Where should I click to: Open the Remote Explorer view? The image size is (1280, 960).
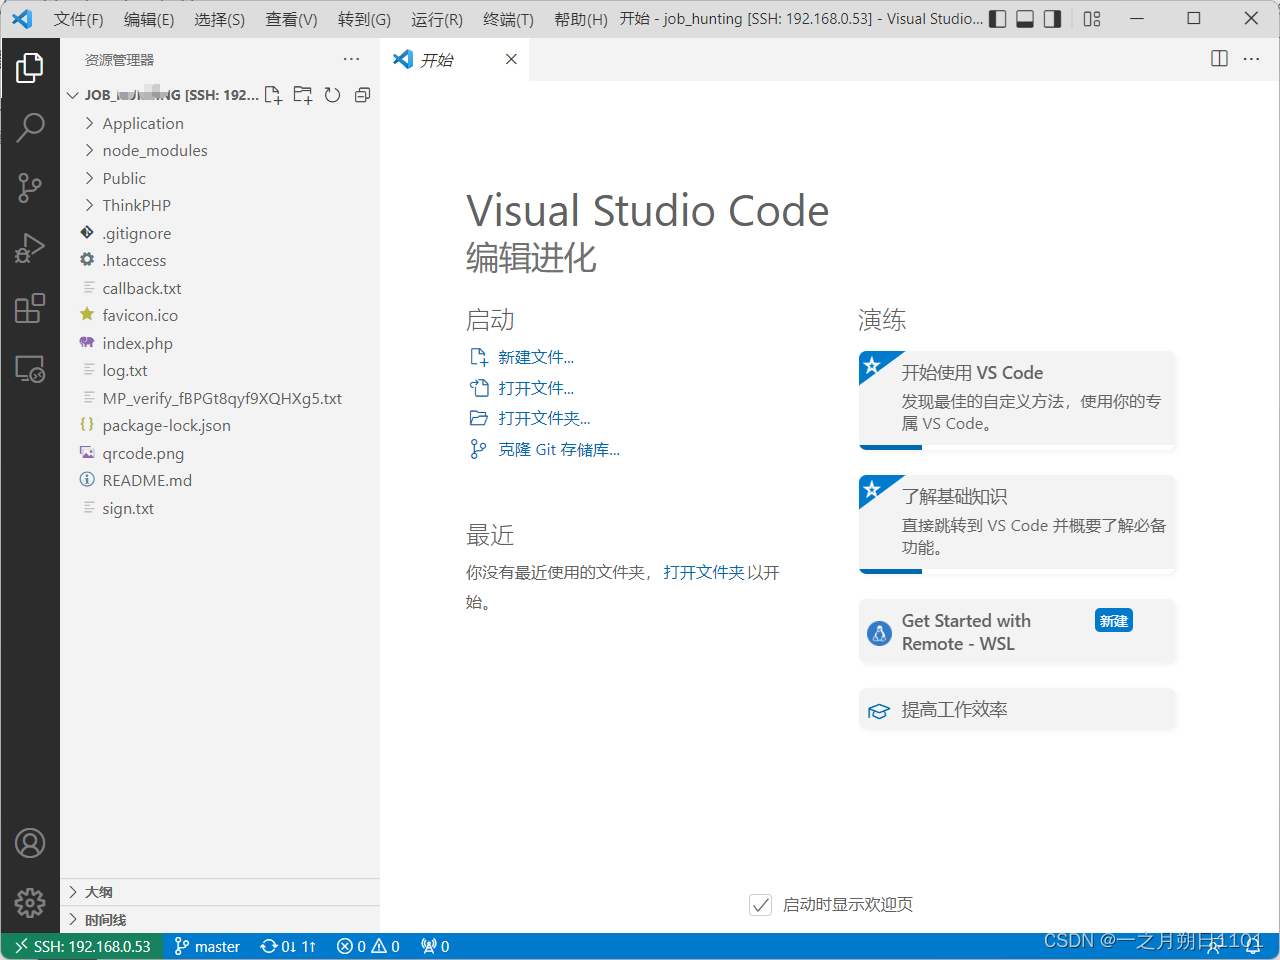point(30,369)
